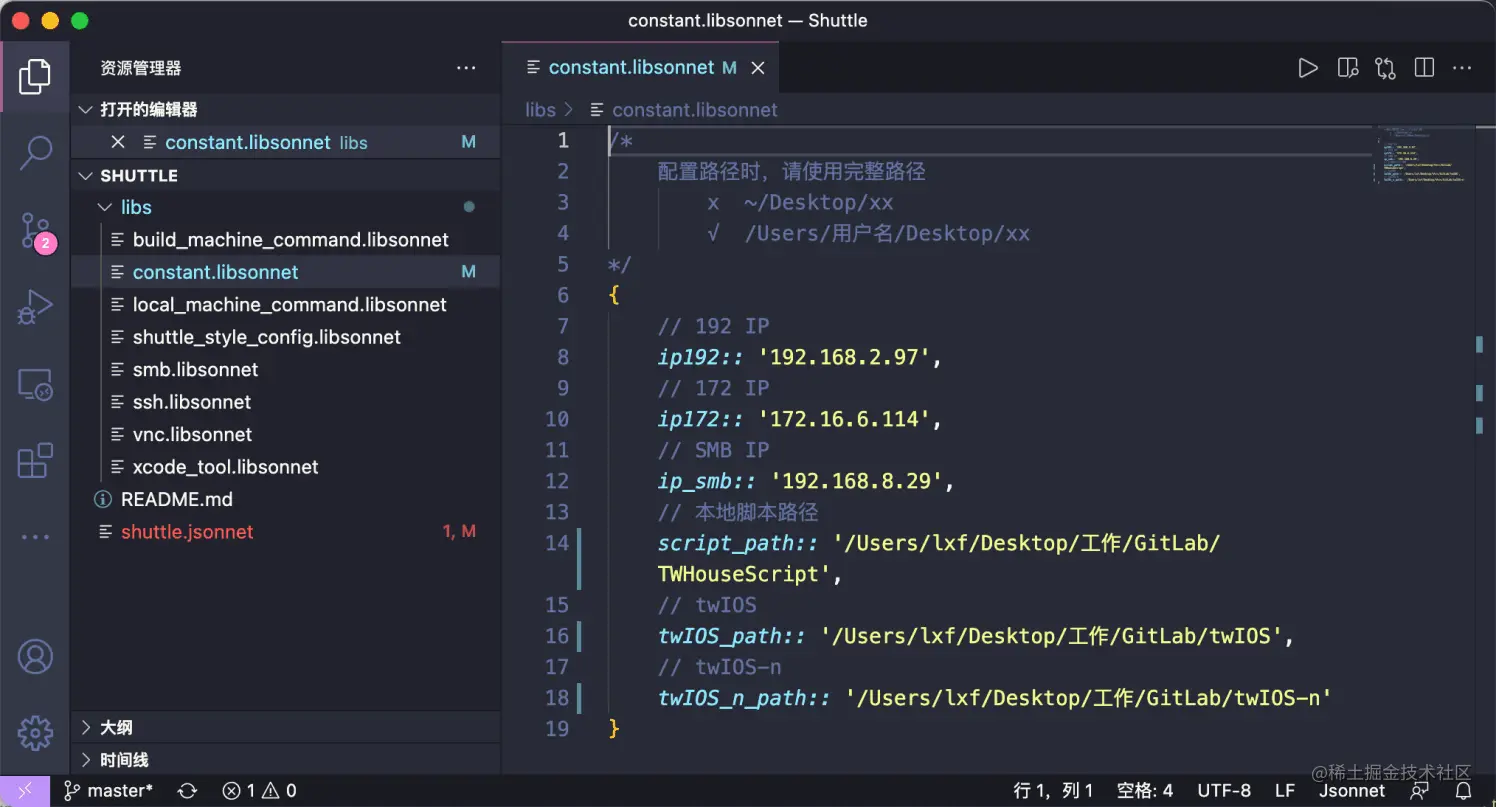Click the comment // SMB IP

713,450
